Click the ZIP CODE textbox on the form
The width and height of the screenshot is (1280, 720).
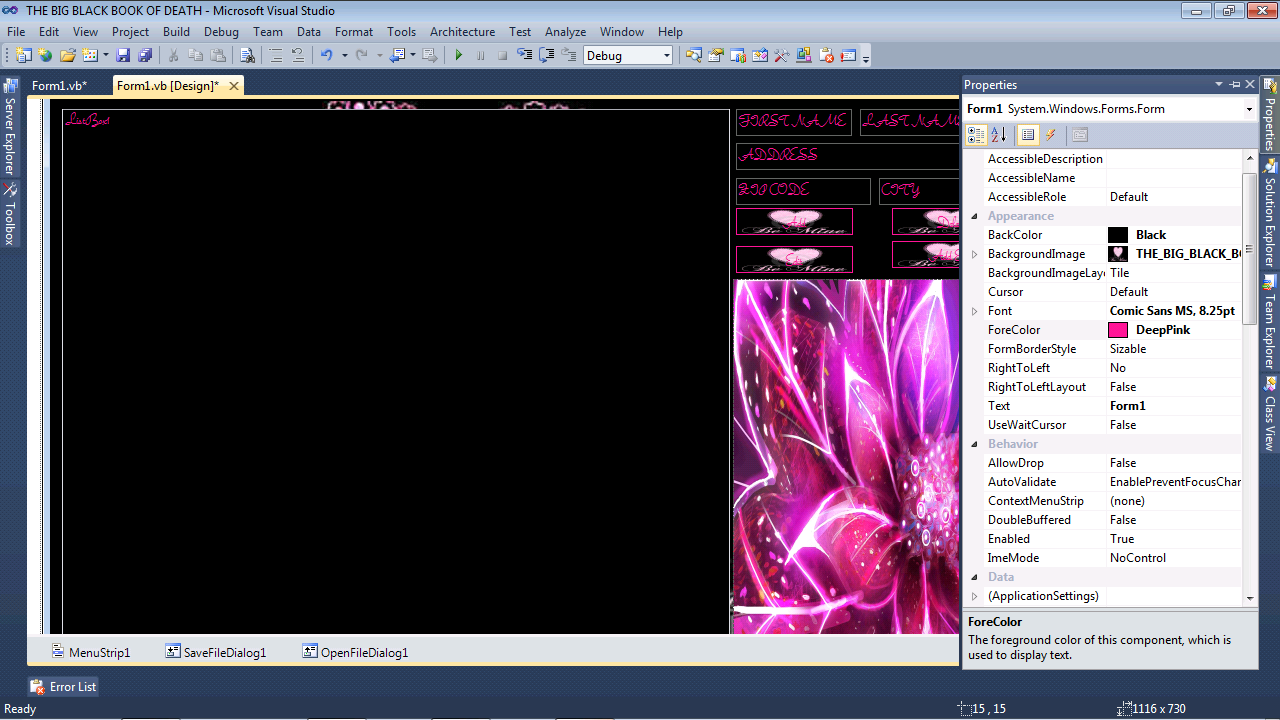coord(803,191)
